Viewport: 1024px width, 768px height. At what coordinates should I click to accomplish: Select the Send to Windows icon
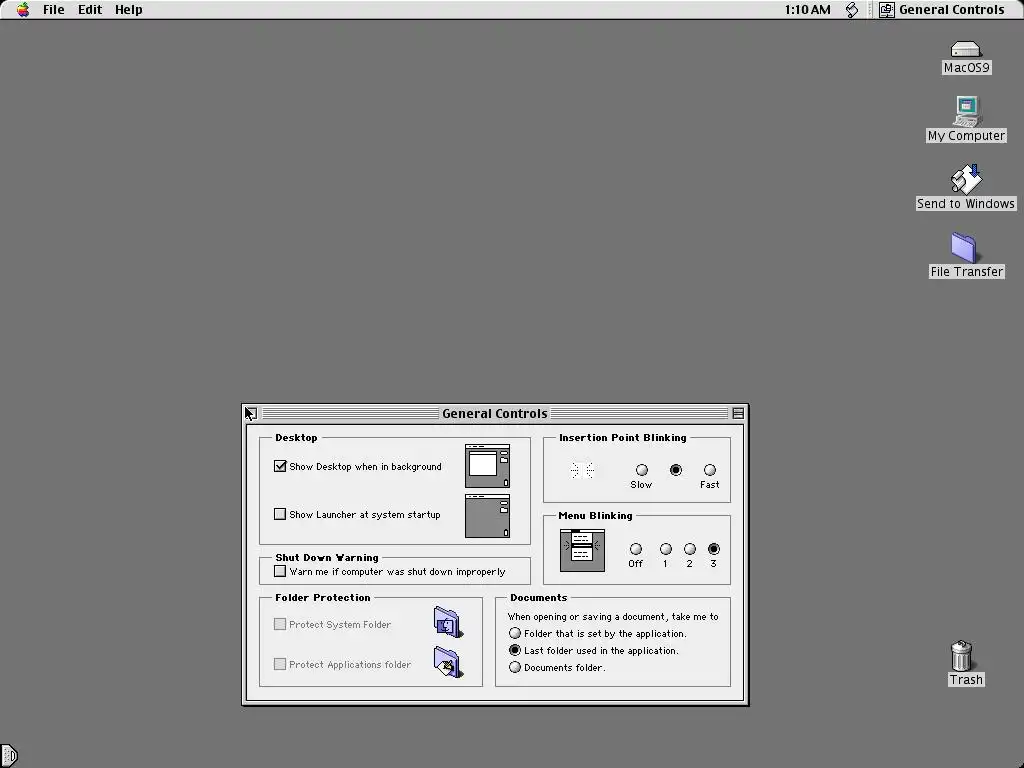click(x=966, y=180)
